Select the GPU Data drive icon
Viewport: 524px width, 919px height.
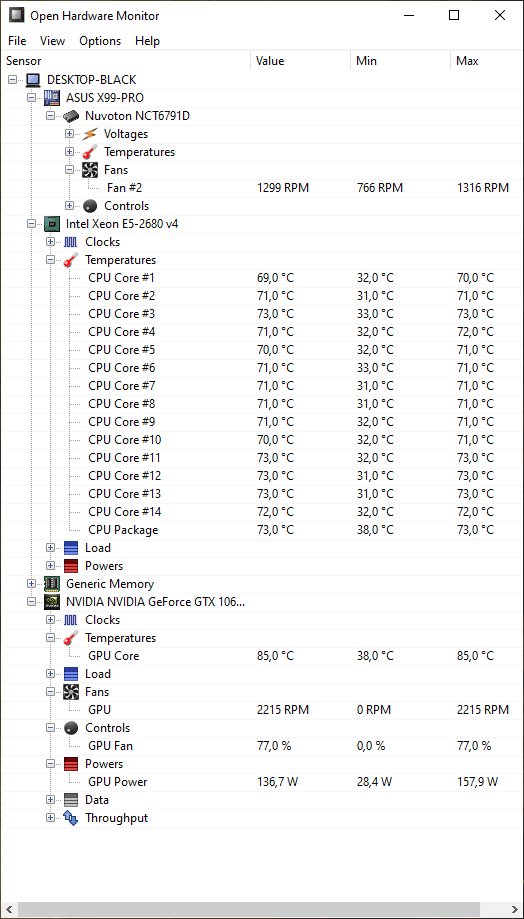[x=71, y=800]
